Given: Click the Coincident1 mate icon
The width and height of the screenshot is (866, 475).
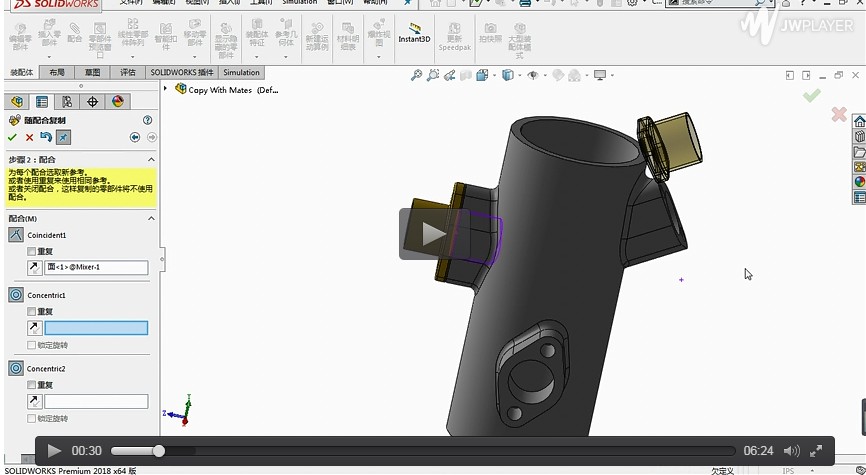Looking at the screenshot, I should [x=16, y=235].
